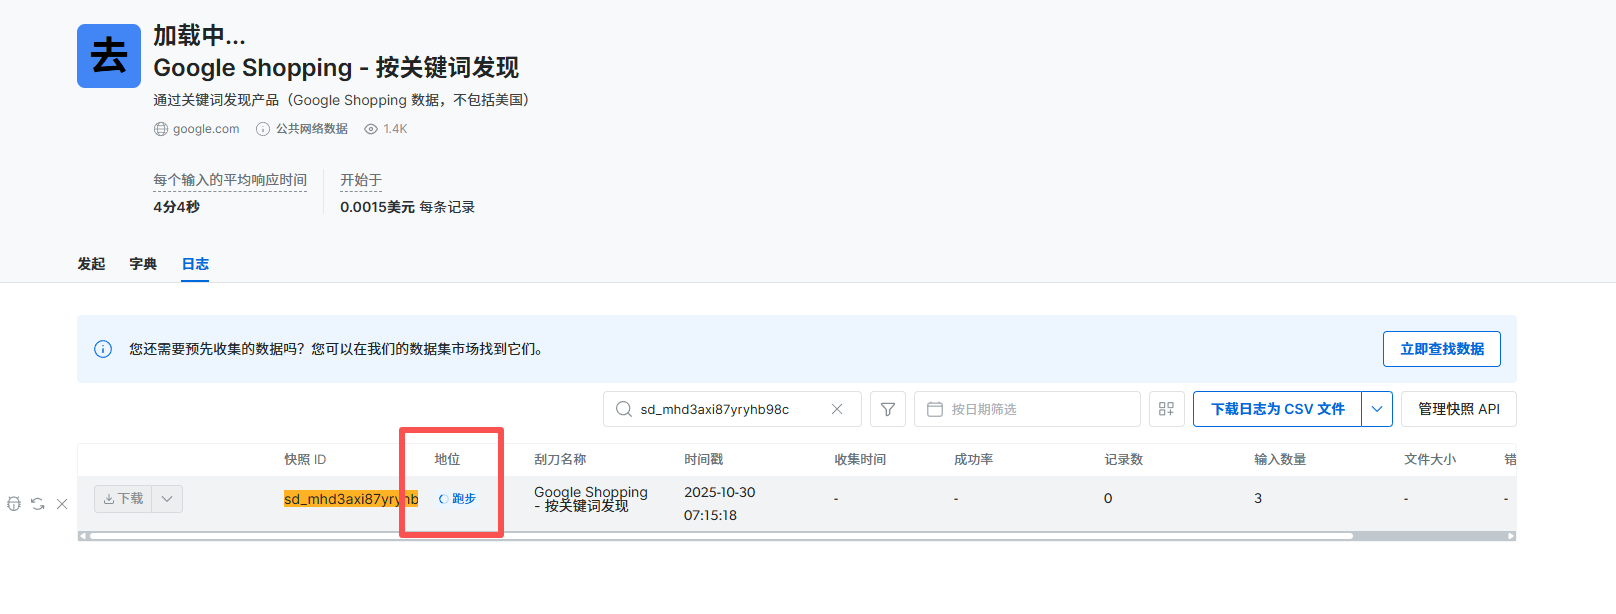Click the 开始于 label

361,180
